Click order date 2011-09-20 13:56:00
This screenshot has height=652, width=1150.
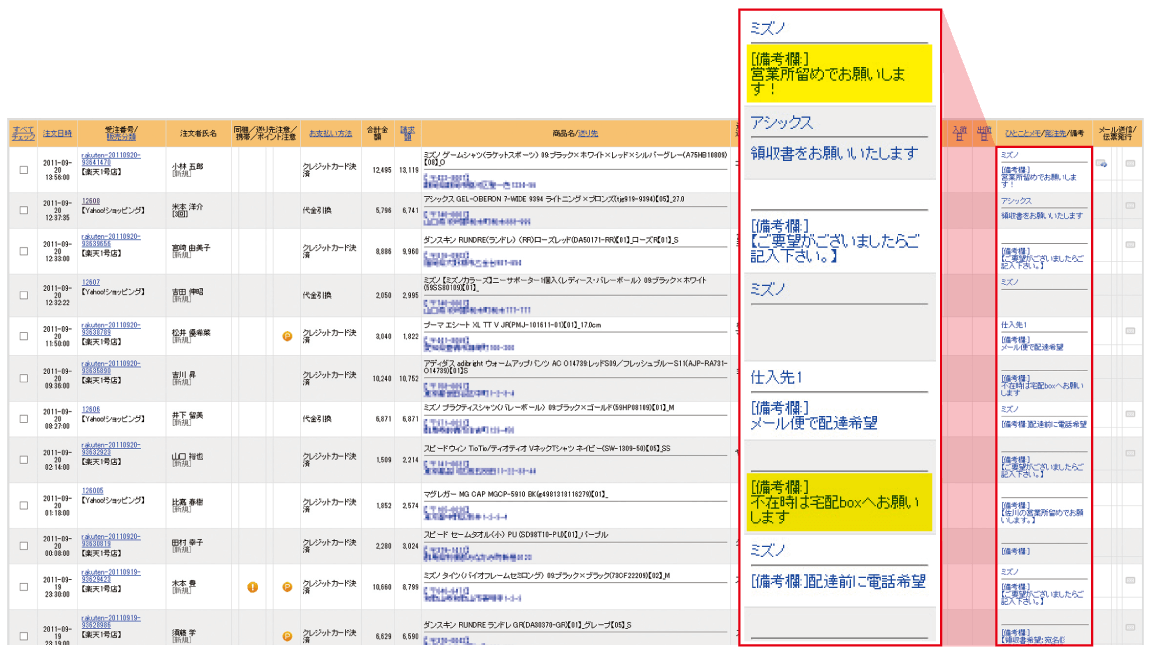tap(56, 170)
